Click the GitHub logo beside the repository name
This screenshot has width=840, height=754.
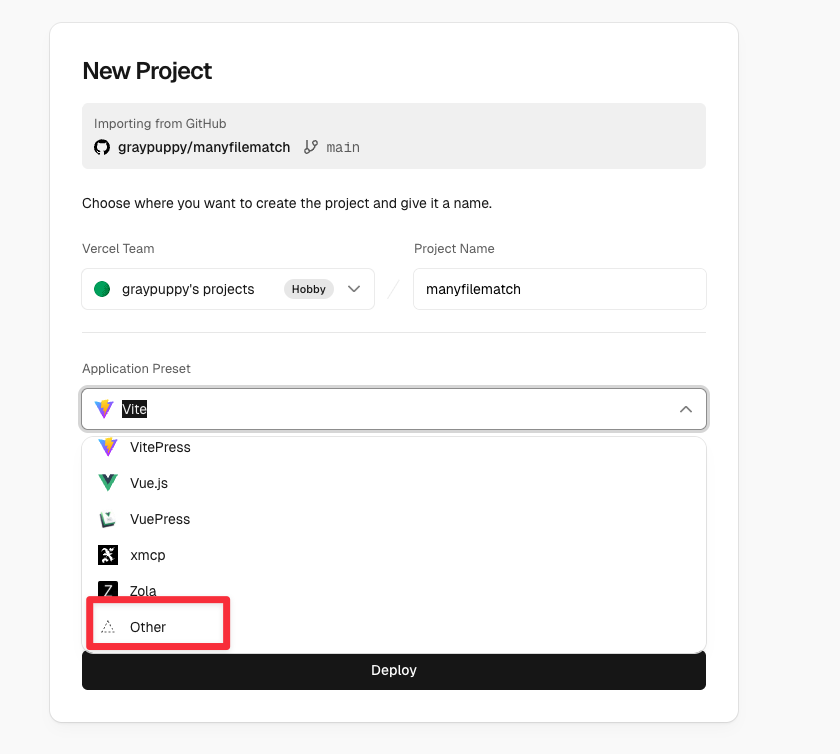(102, 147)
